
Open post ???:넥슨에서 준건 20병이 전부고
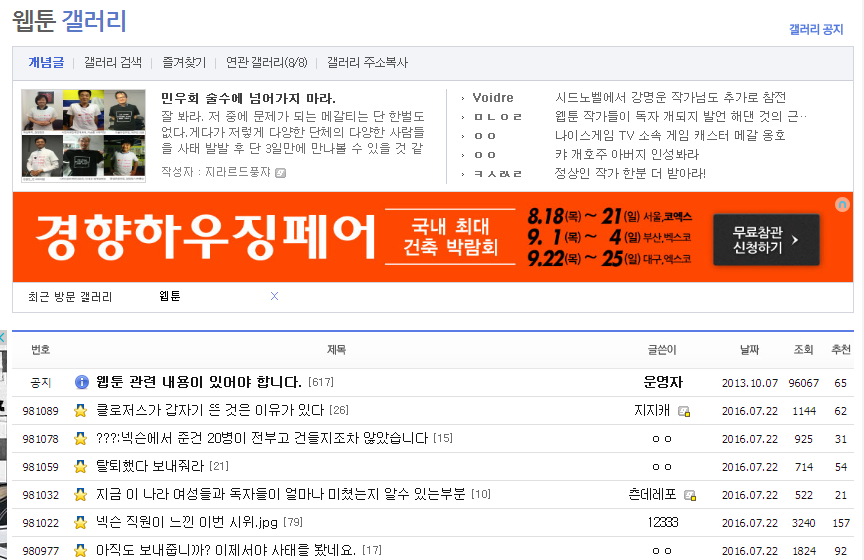(x=262, y=438)
